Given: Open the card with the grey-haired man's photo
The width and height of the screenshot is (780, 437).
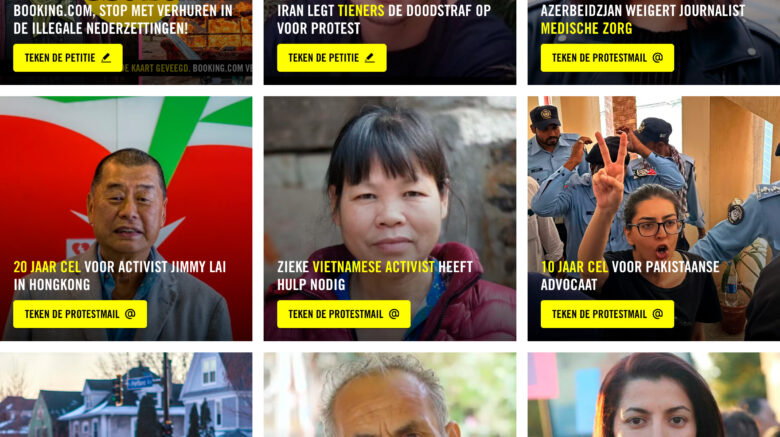Looking at the screenshot, I should 390,395.
